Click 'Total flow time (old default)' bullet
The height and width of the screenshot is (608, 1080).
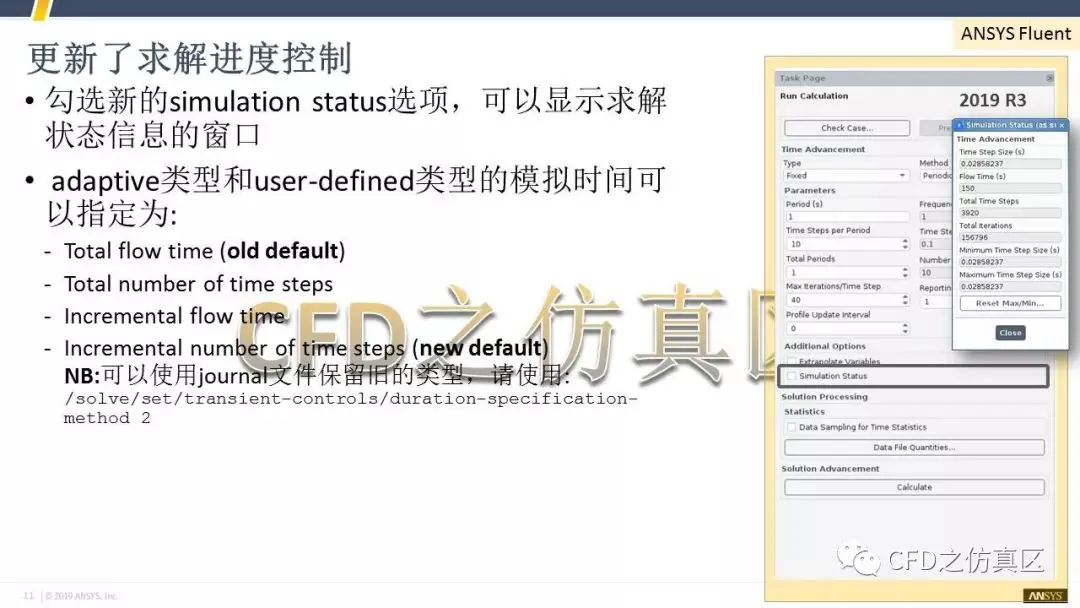click(x=205, y=251)
